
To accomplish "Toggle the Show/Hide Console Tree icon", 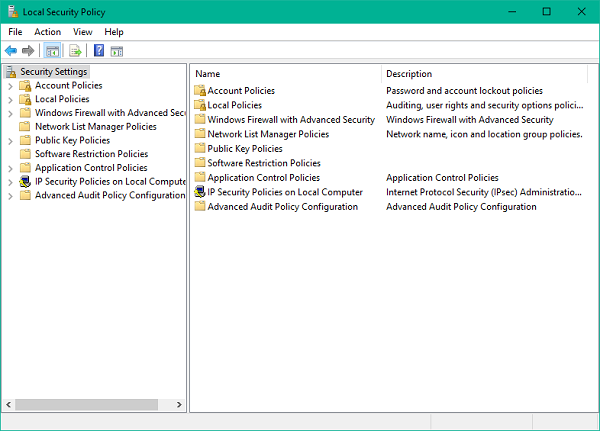I will point(52,51).
